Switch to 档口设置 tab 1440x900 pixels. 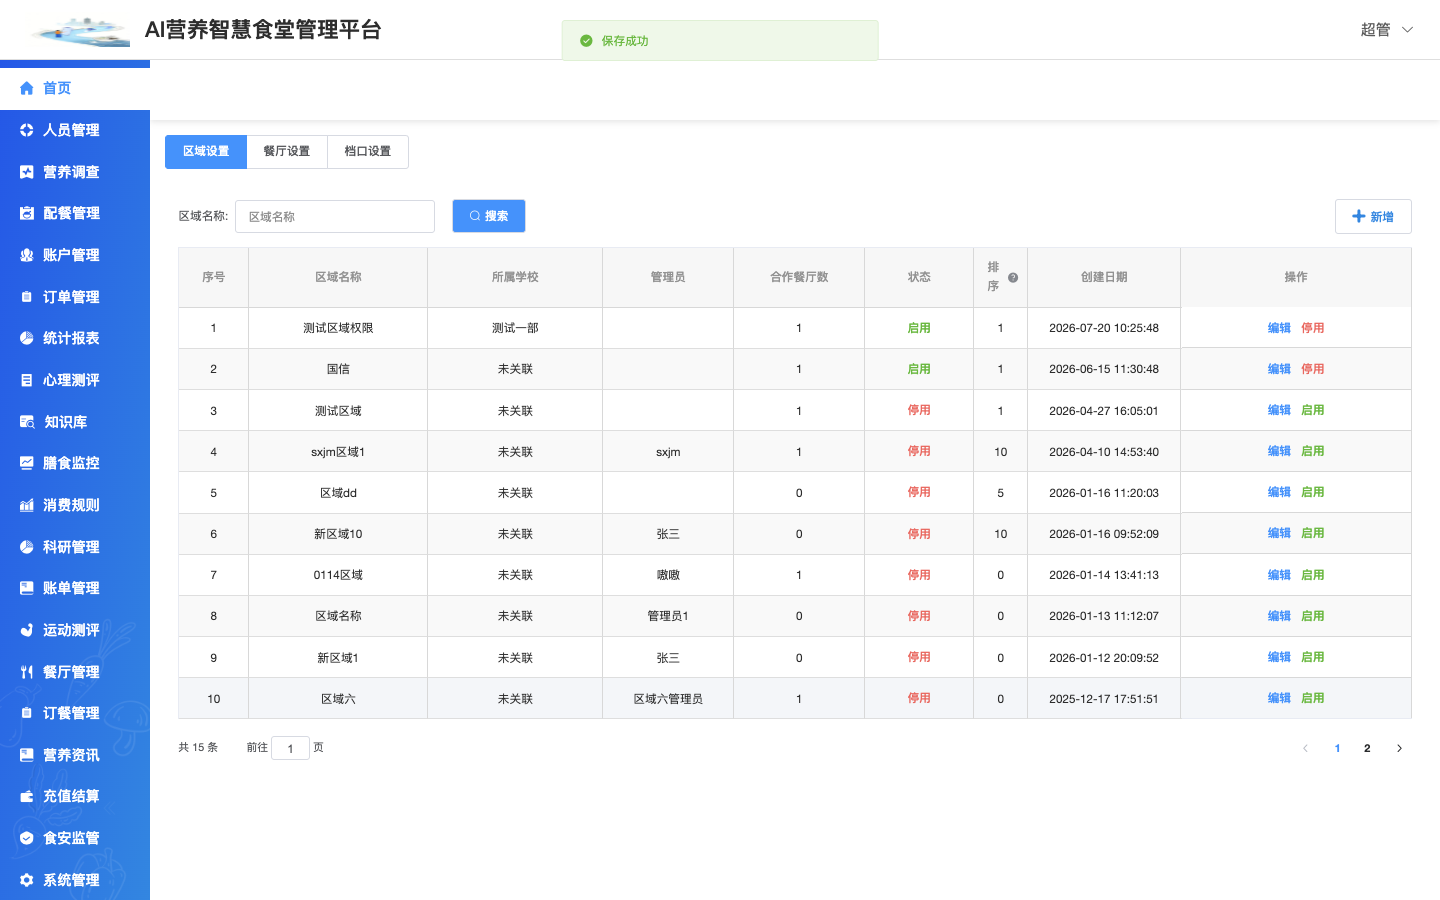(x=368, y=152)
